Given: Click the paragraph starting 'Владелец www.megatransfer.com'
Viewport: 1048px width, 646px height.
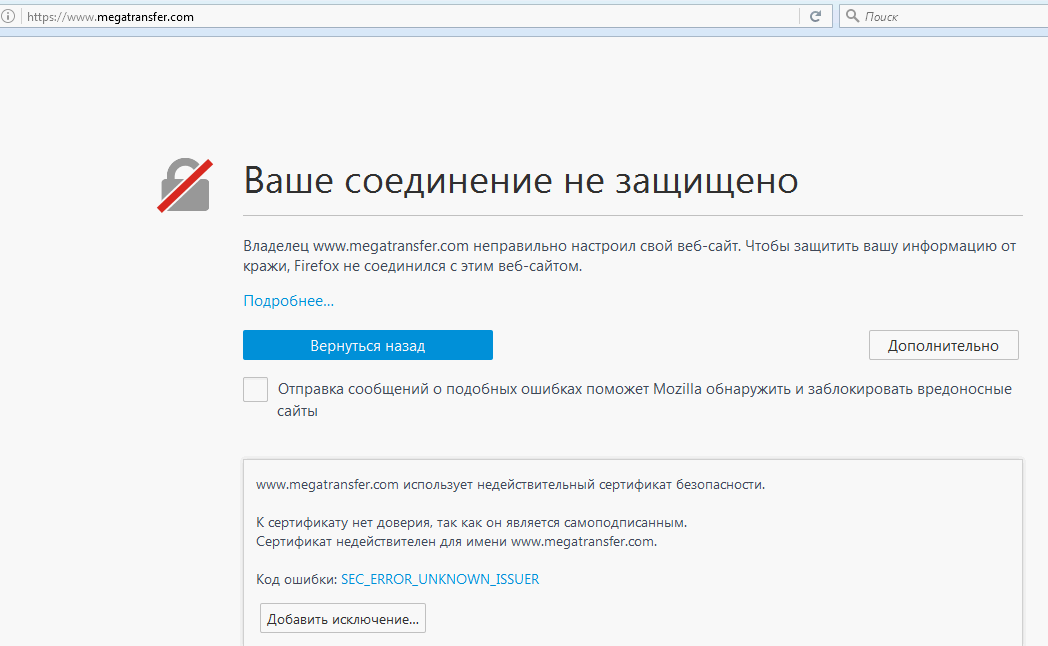Looking at the screenshot, I should [x=630, y=256].
